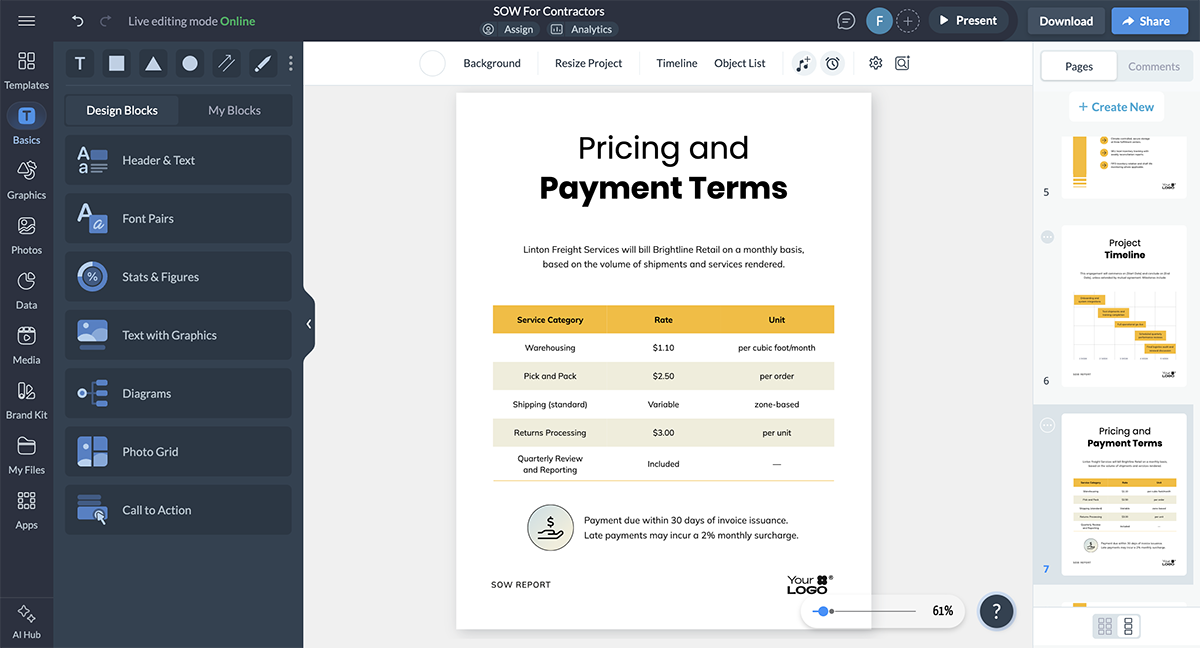The height and width of the screenshot is (648, 1200).
Task: Open the Graphics panel in the sidebar
Action: coord(26,178)
